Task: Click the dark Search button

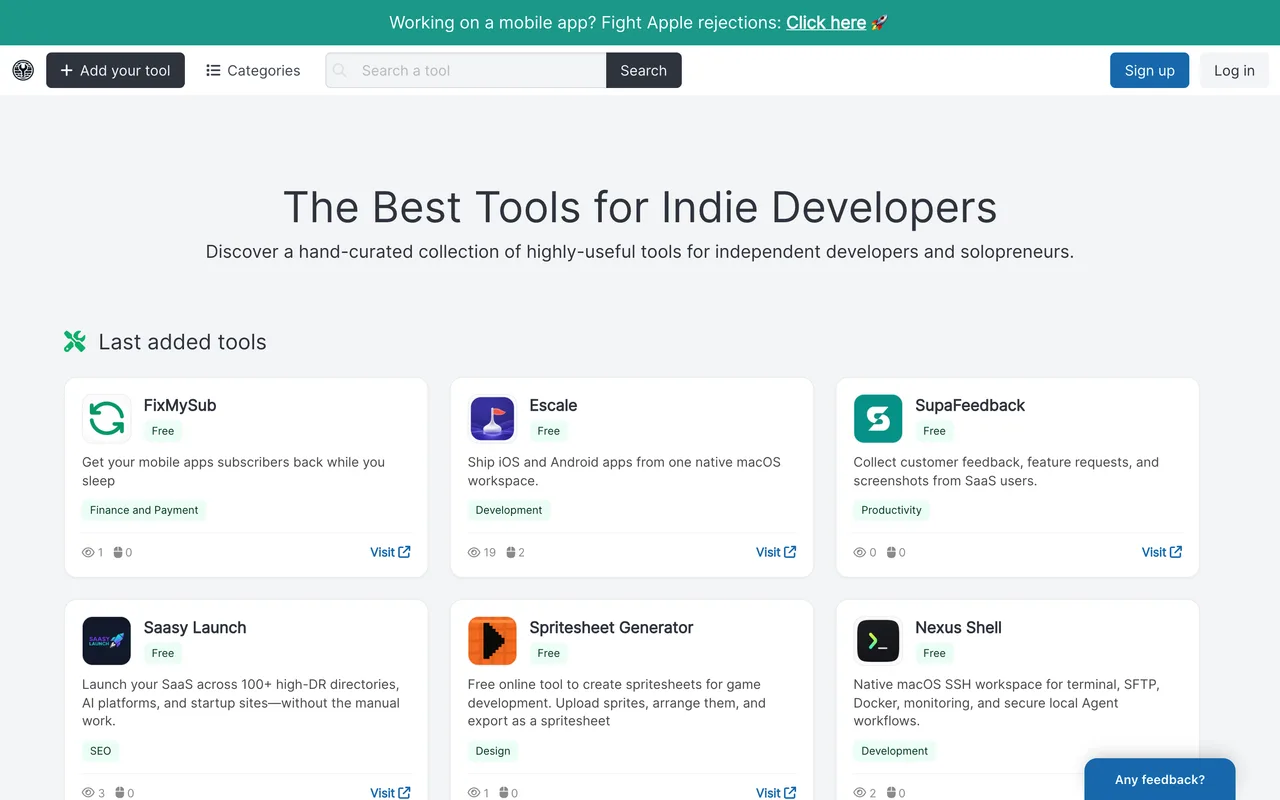Action: 643,70
